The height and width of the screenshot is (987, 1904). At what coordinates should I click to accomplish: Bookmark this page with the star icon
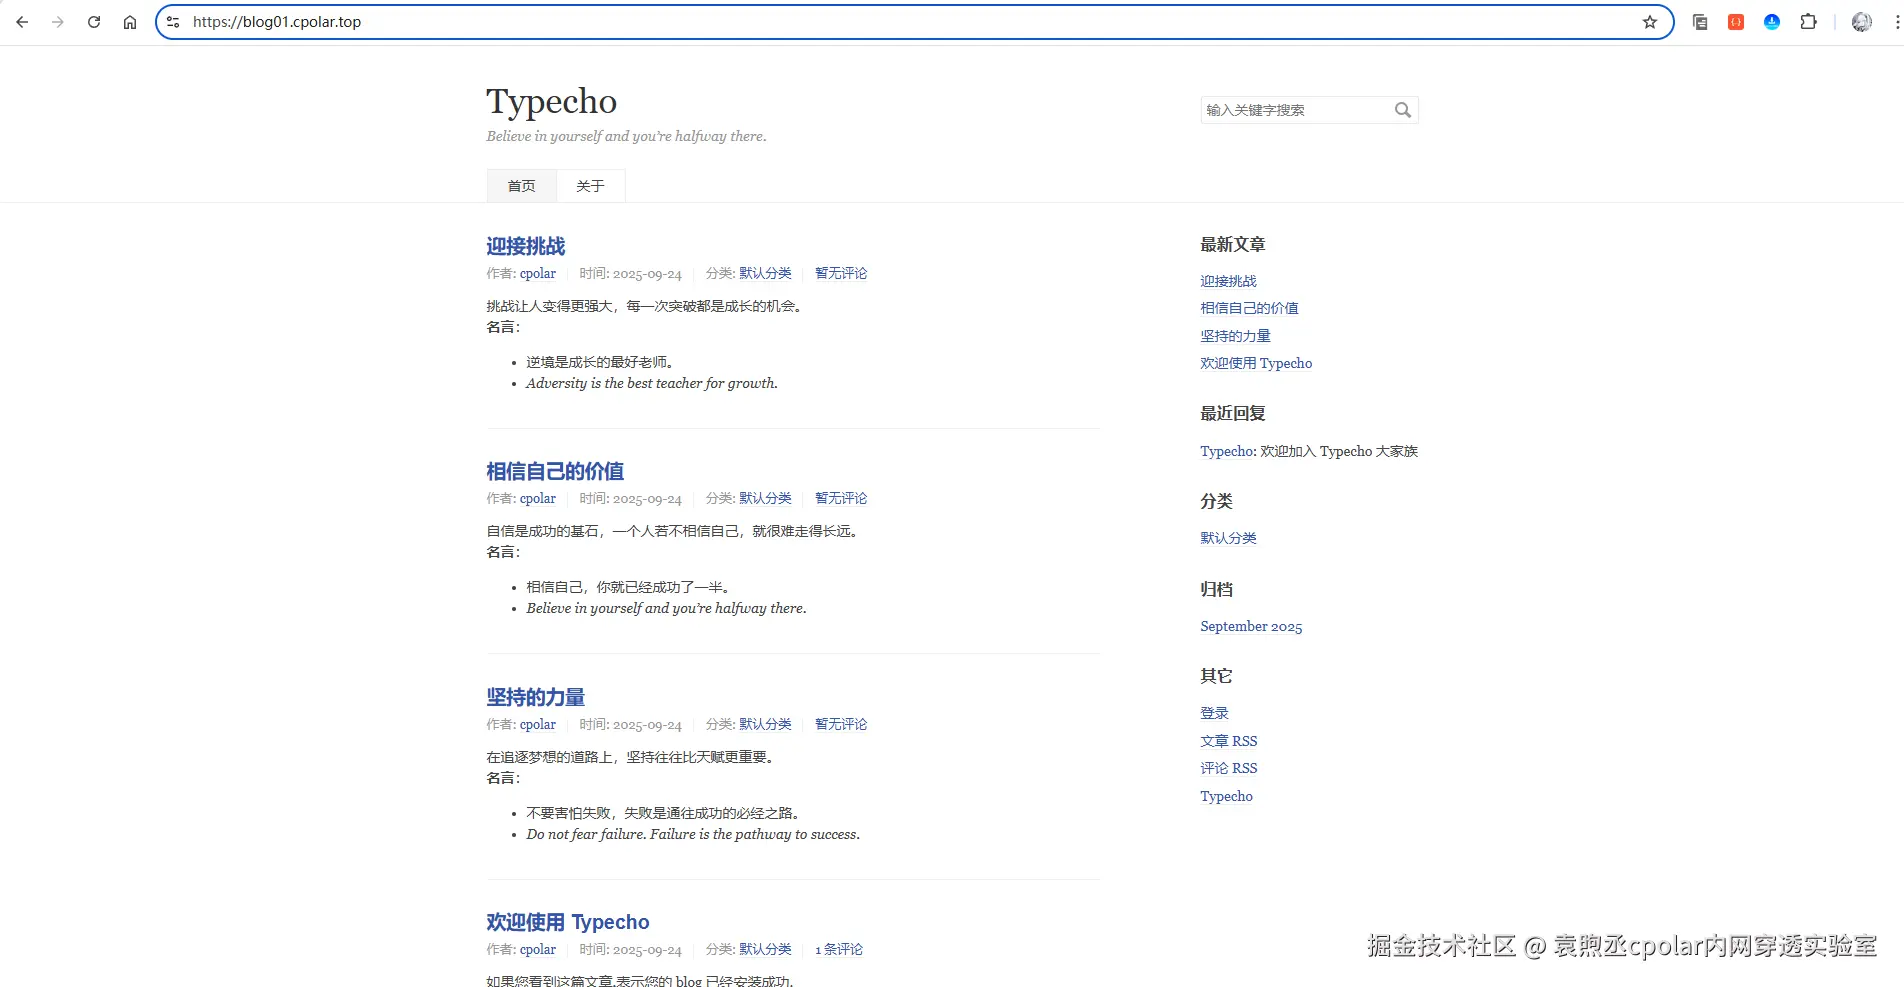(x=1650, y=22)
